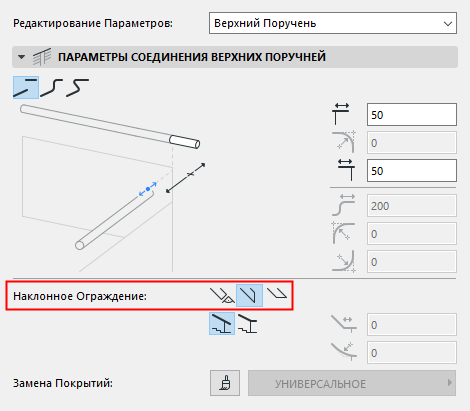The width and height of the screenshot is (470, 411).
Task: Click the УНИВЕРСАЛЬНОЕ surface button
Action: tap(352, 383)
